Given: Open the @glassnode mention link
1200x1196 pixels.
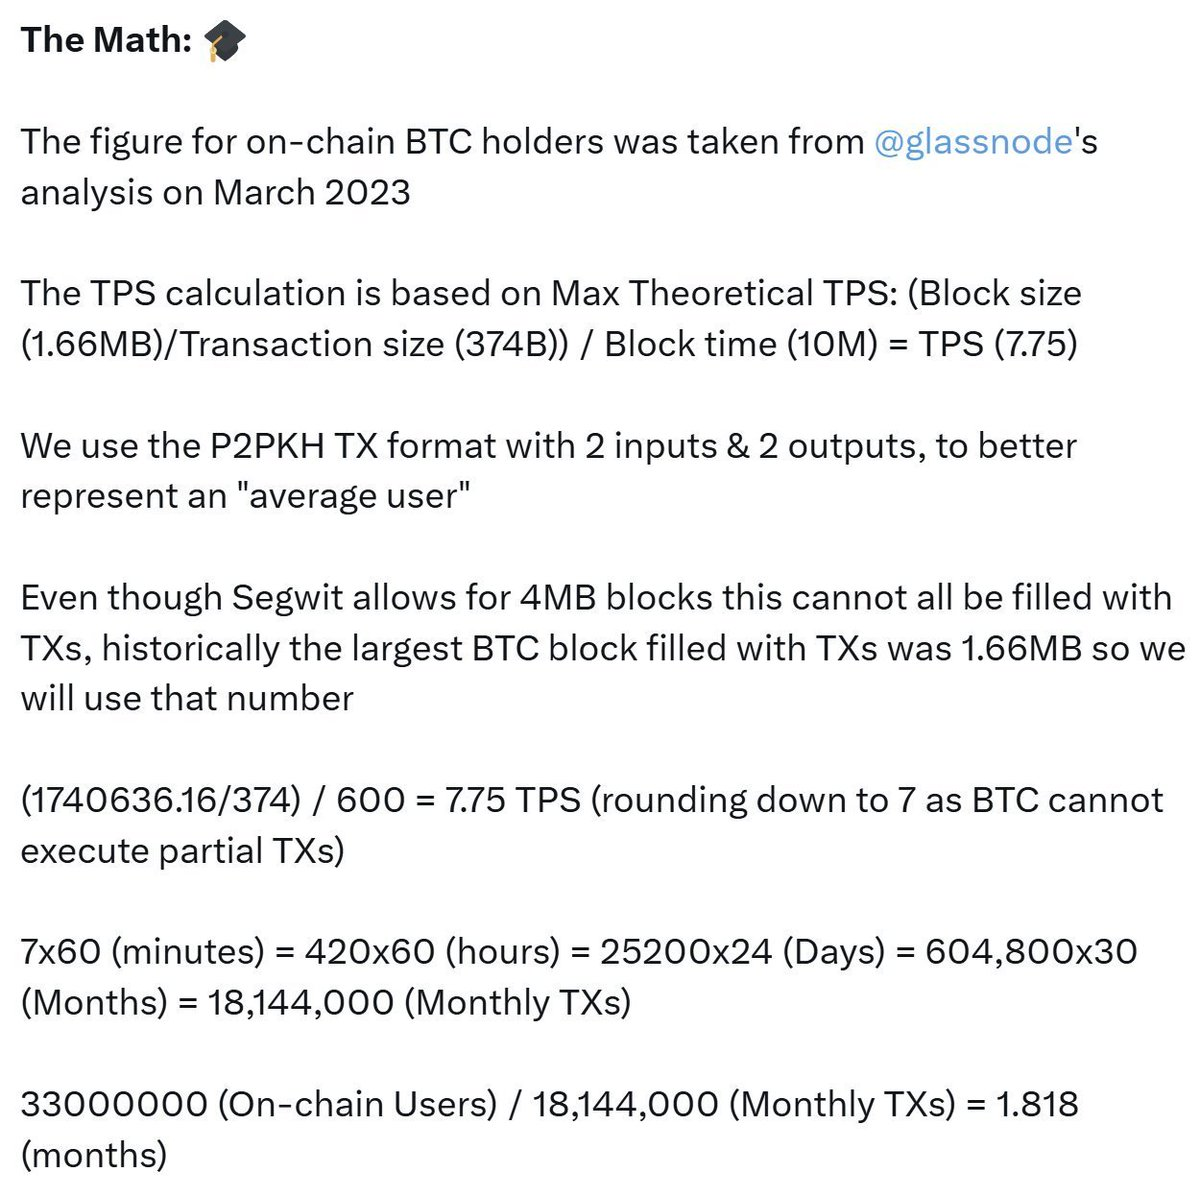Looking at the screenshot, I should point(973,142).
